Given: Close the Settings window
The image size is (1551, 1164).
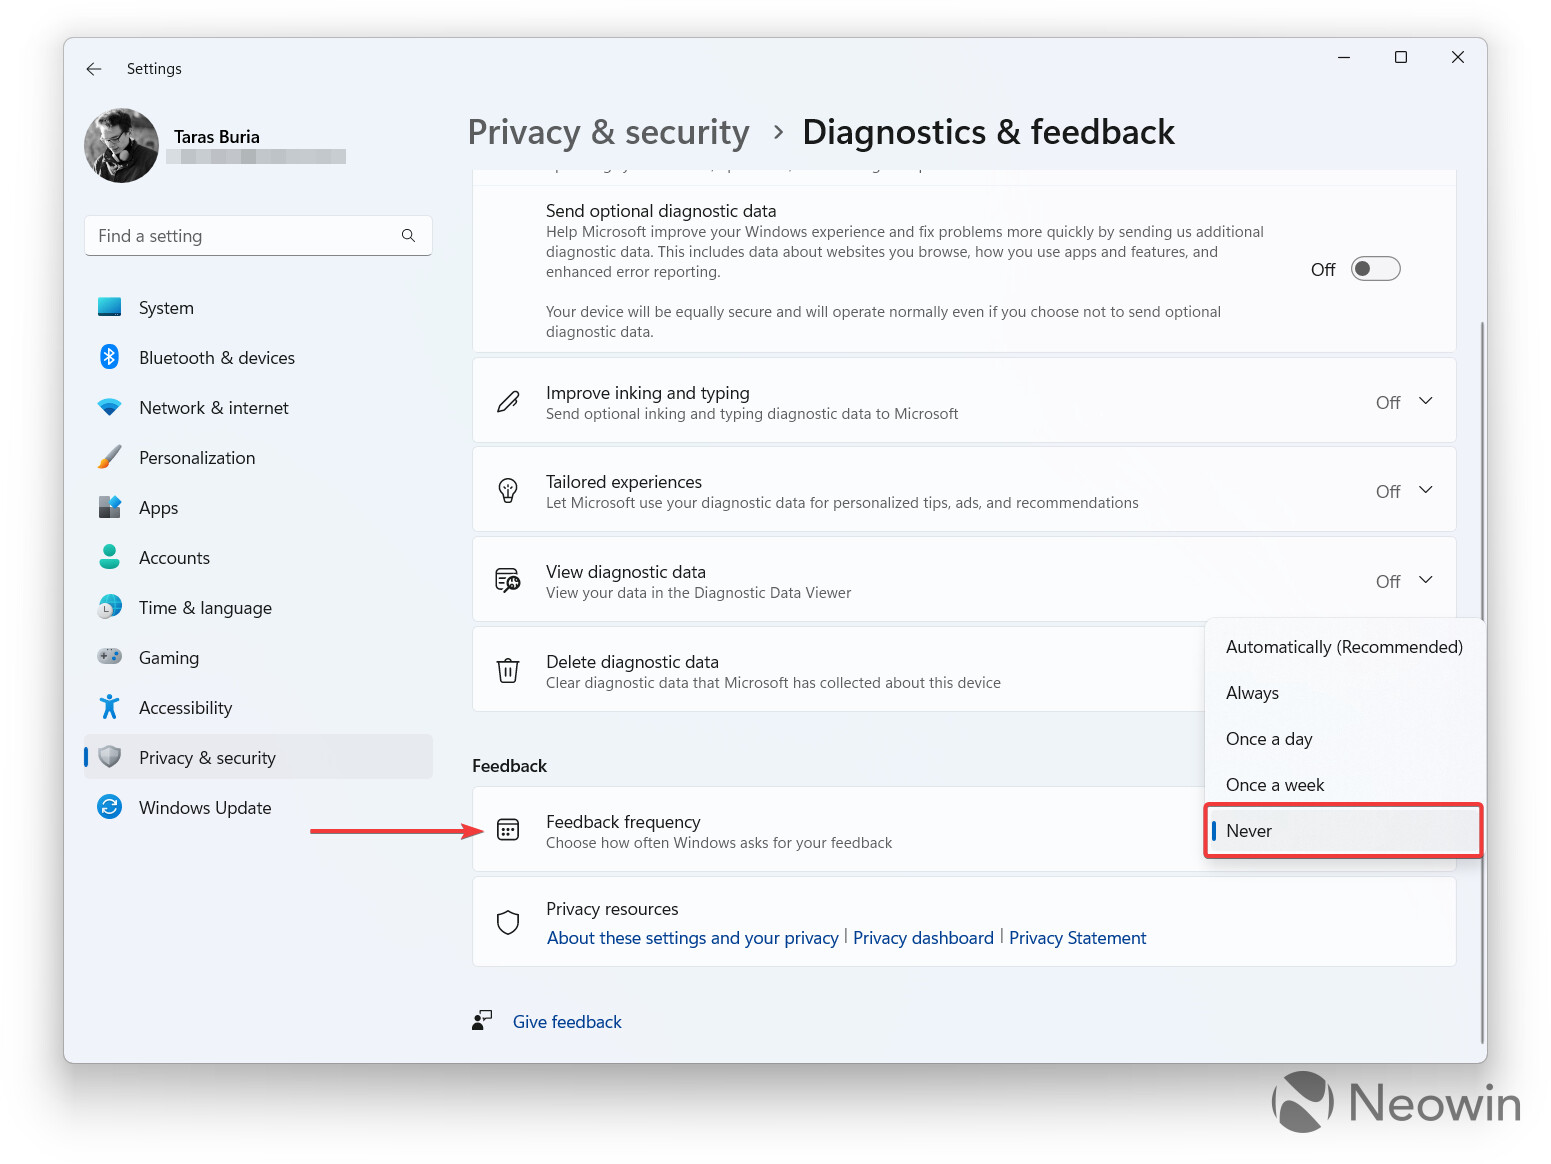Looking at the screenshot, I should click(1458, 57).
